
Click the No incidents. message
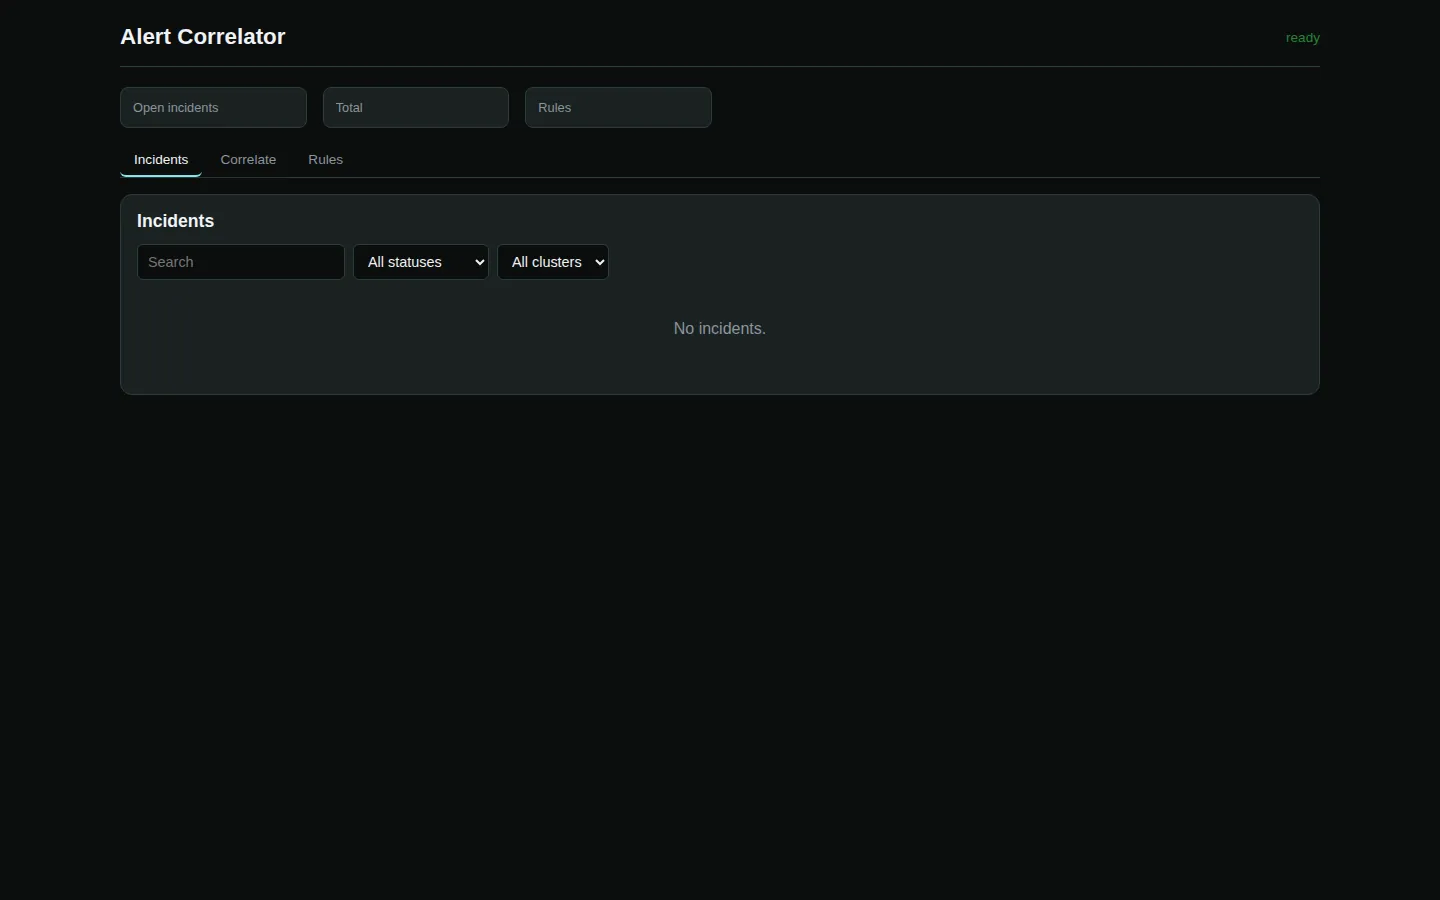pos(720,329)
